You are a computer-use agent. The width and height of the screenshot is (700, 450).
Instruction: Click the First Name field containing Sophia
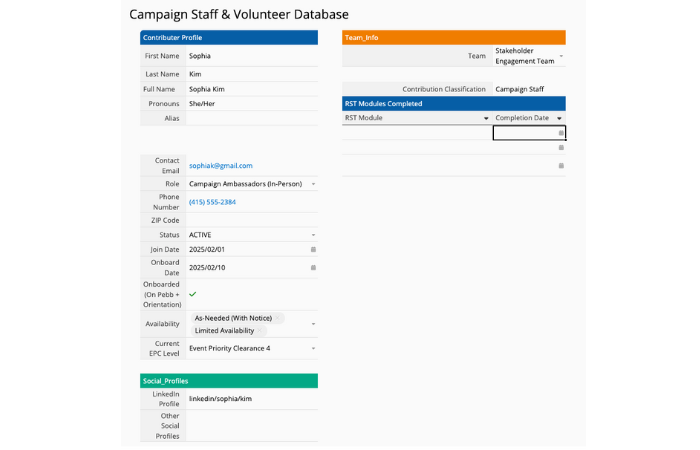[250, 56]
